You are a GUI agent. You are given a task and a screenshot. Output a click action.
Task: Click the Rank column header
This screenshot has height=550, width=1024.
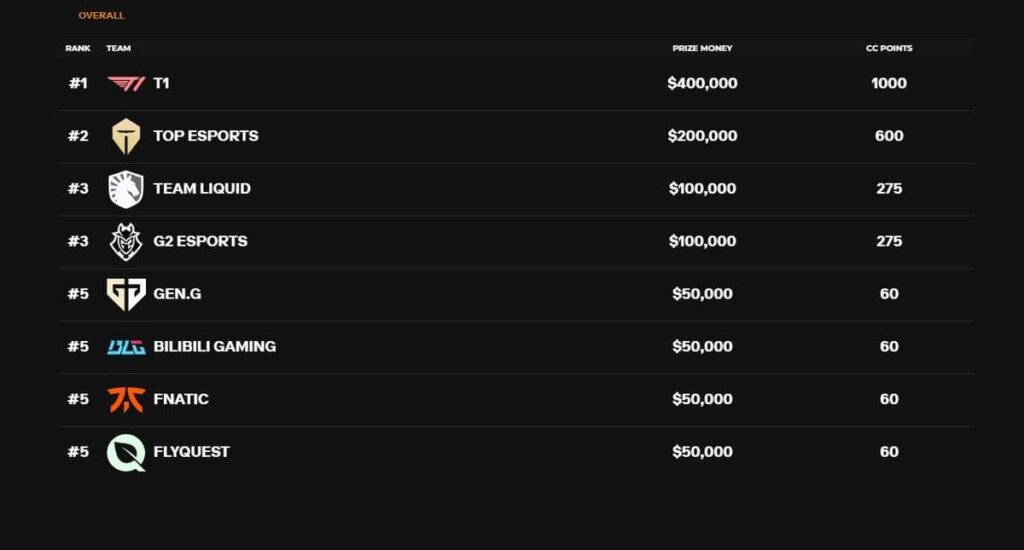[x=78, y=48]
